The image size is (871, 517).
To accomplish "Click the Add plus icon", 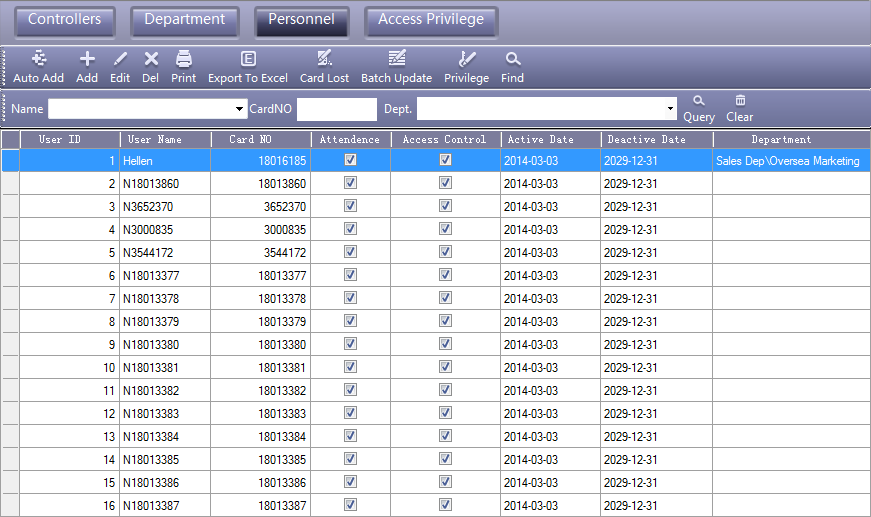I will pyautogui.click(x=87, y=59).
